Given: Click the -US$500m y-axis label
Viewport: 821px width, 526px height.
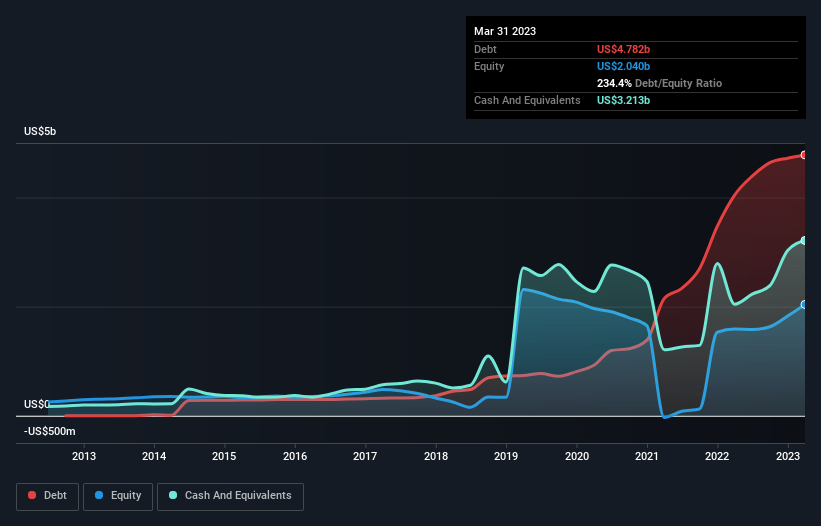Looking at the screenshot, I should (x=50, y=431).
